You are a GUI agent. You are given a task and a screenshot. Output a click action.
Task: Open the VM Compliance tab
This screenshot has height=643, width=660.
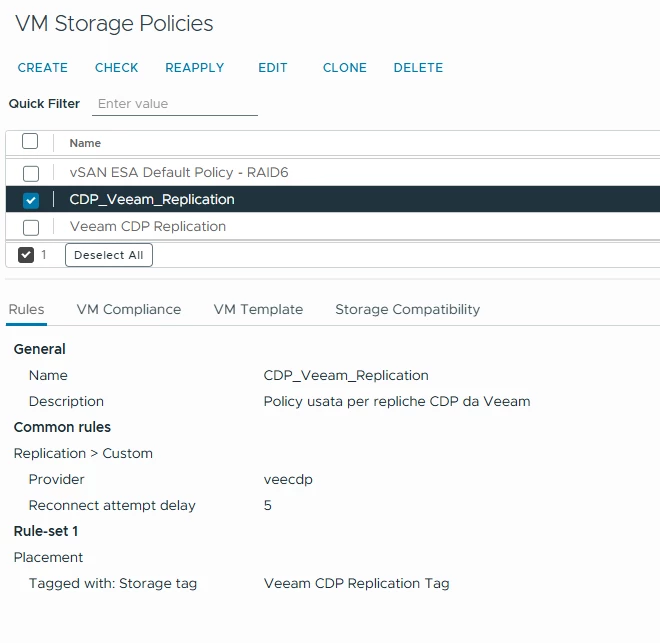(129, 310)
